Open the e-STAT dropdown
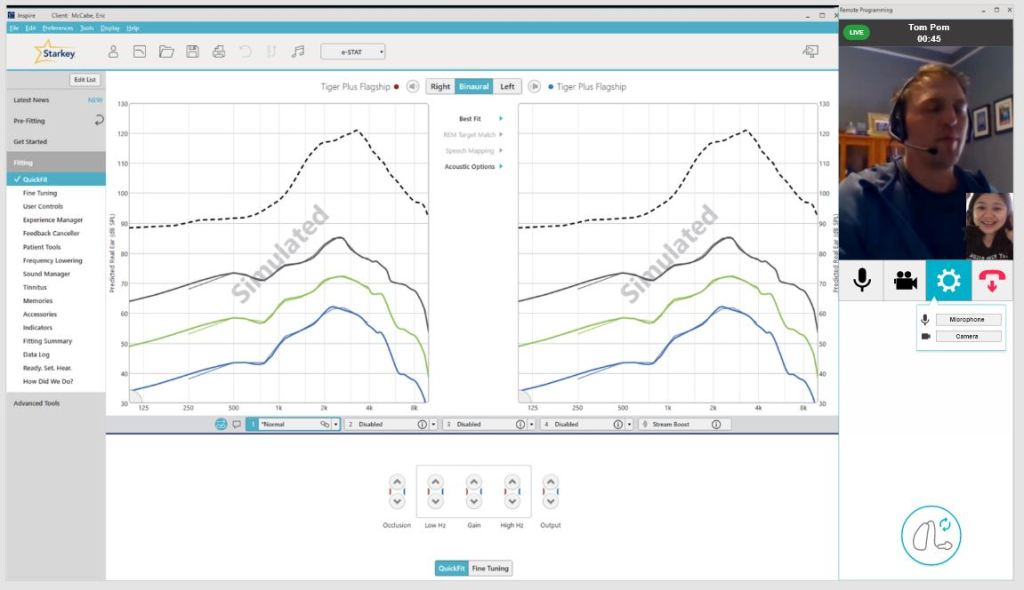 352,51
